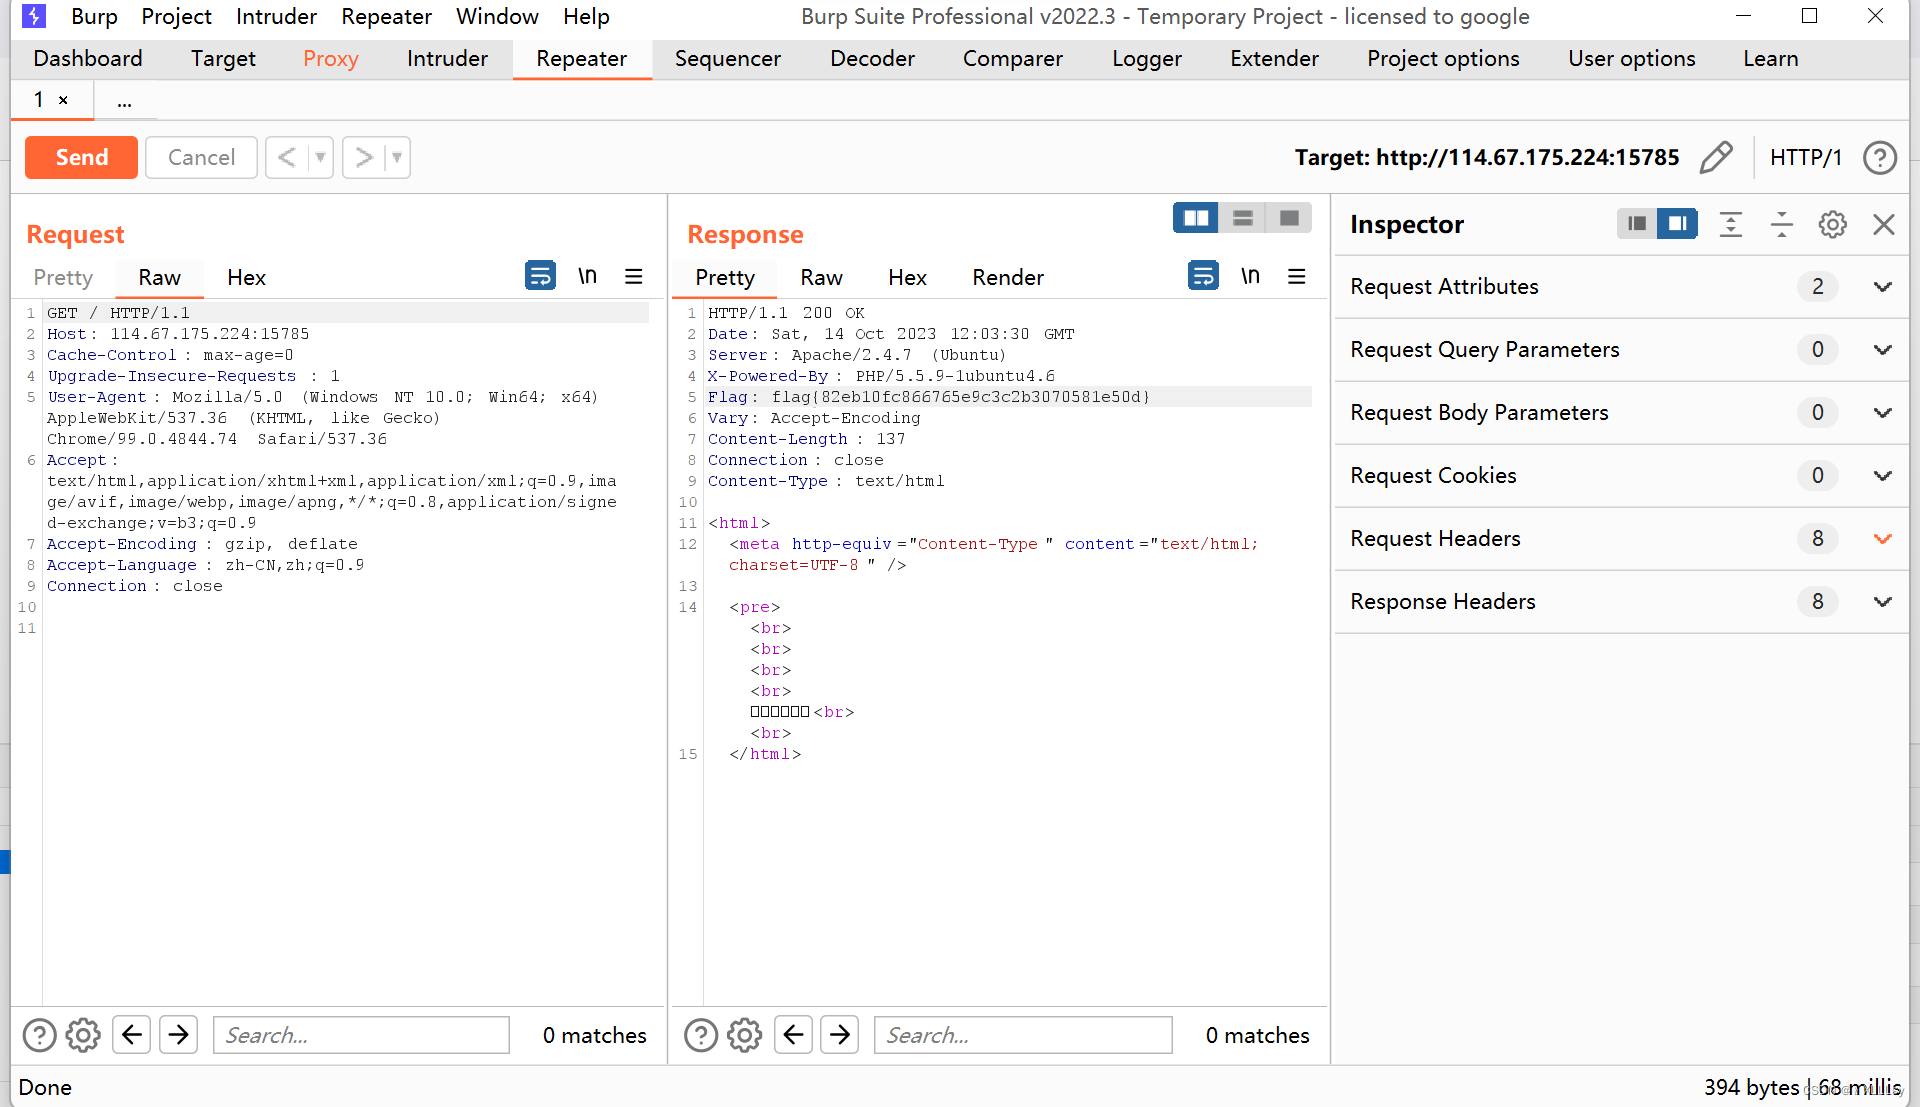The height and width of the screenshot is (1107, 1920).
Task: Add new Repeater tab with ellipsis
Action: [124, 101]
